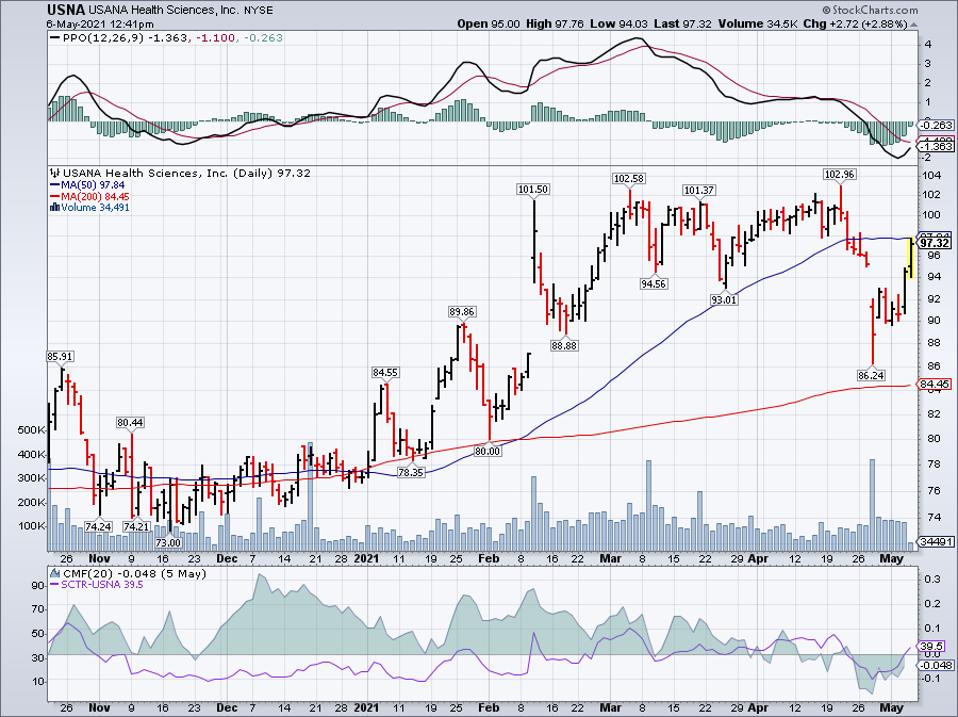Click the up arrow after Chg percentage
This screenshot has width=958, height=717.
tap(914, 24)
